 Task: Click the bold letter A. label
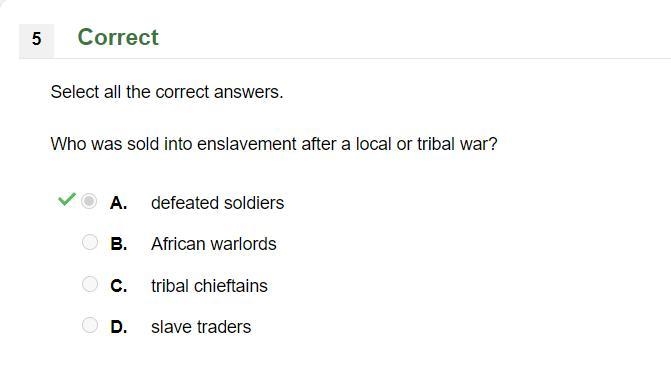[x=119, y=203]
